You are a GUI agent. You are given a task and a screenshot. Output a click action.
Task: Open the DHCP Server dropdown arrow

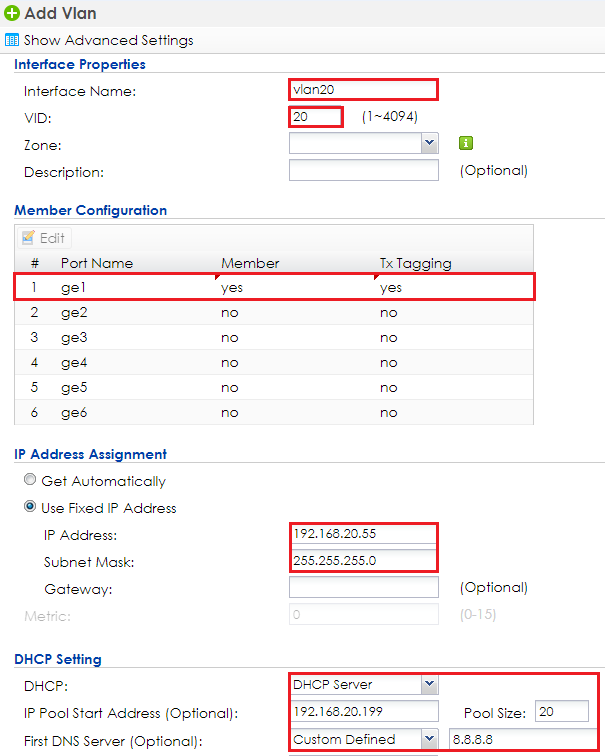tap(430, 684)
